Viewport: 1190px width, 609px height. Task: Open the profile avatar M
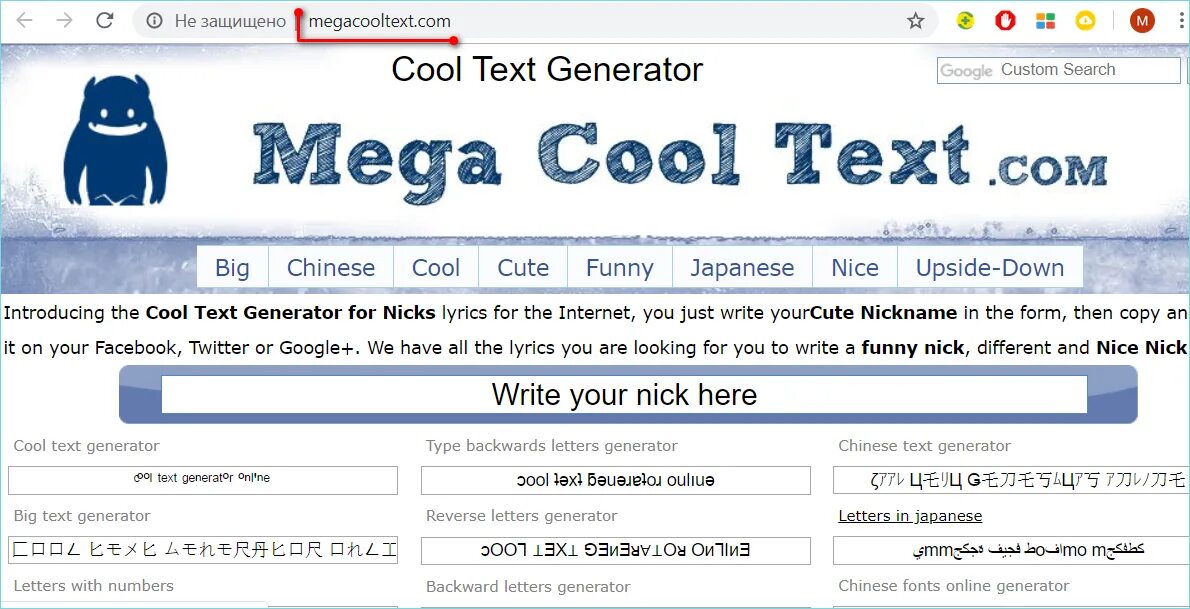click(x=1142, y=21)
